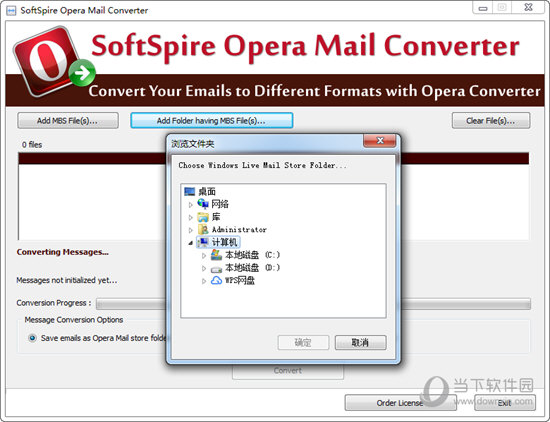550x422 pixels.
Task: Click the Conversion Progress bar
Action: (x=313, y=304)
